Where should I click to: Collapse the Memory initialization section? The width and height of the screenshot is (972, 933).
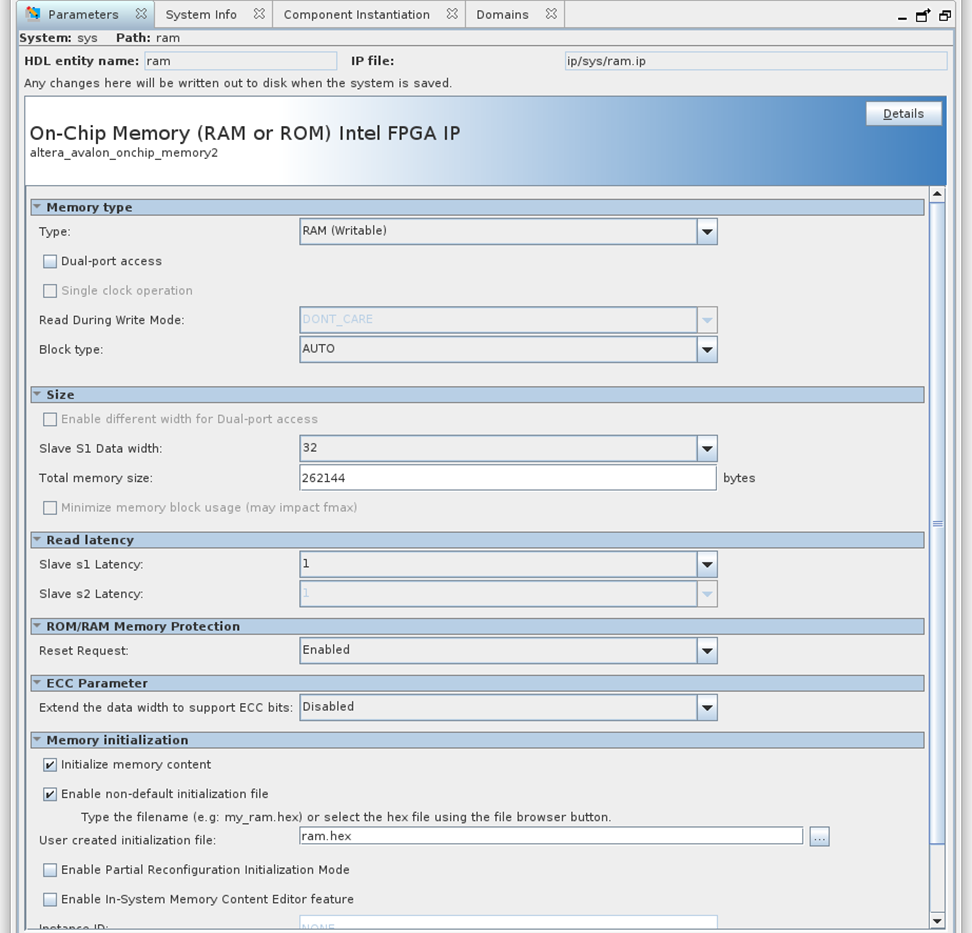[37, 740]
